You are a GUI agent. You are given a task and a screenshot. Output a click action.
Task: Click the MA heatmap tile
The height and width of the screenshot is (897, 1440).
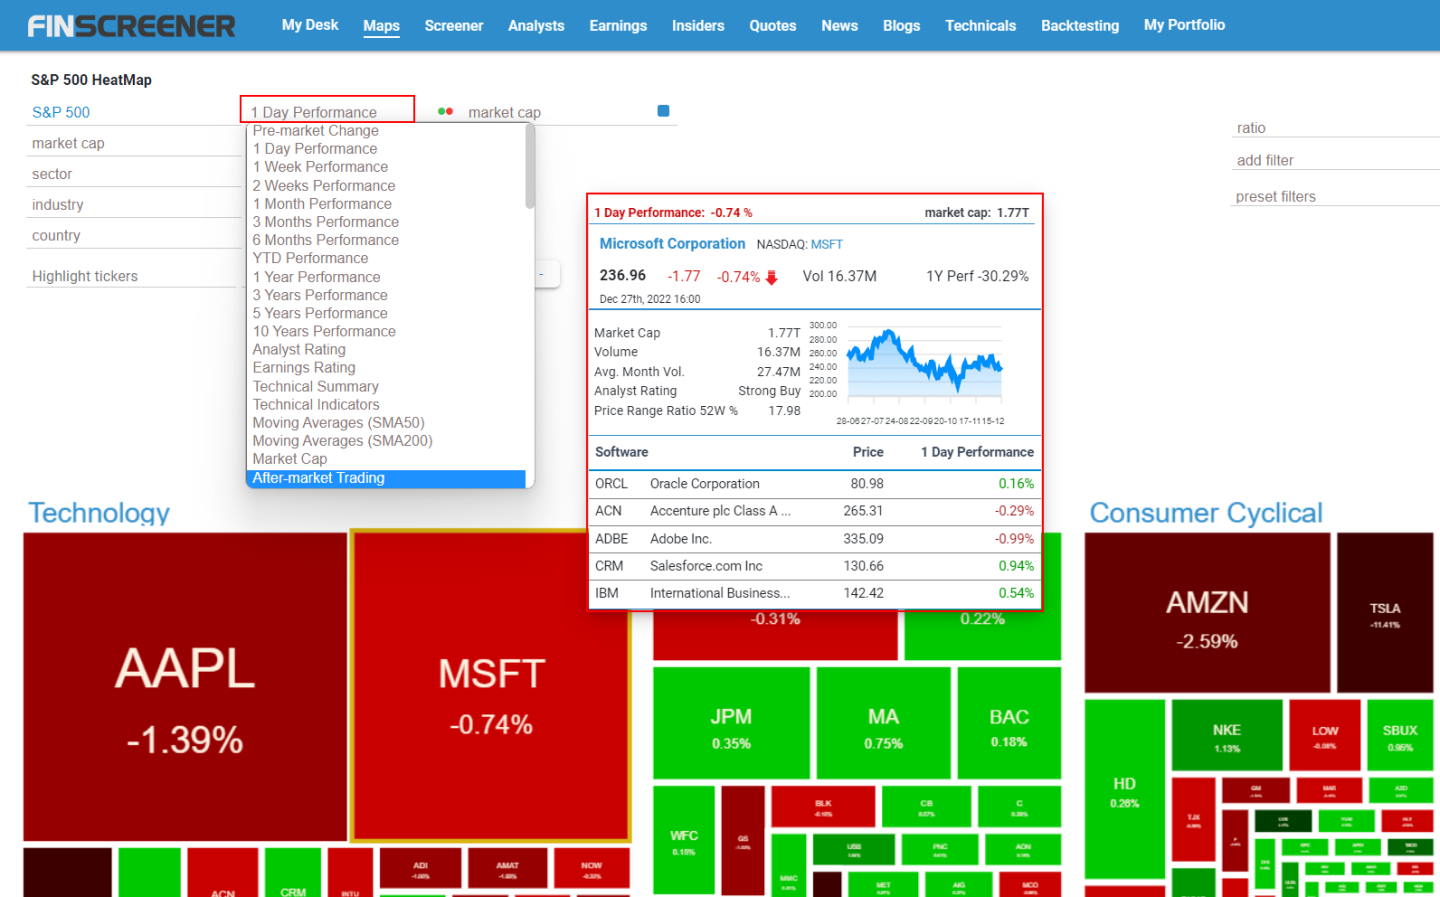tap(883, 723)
